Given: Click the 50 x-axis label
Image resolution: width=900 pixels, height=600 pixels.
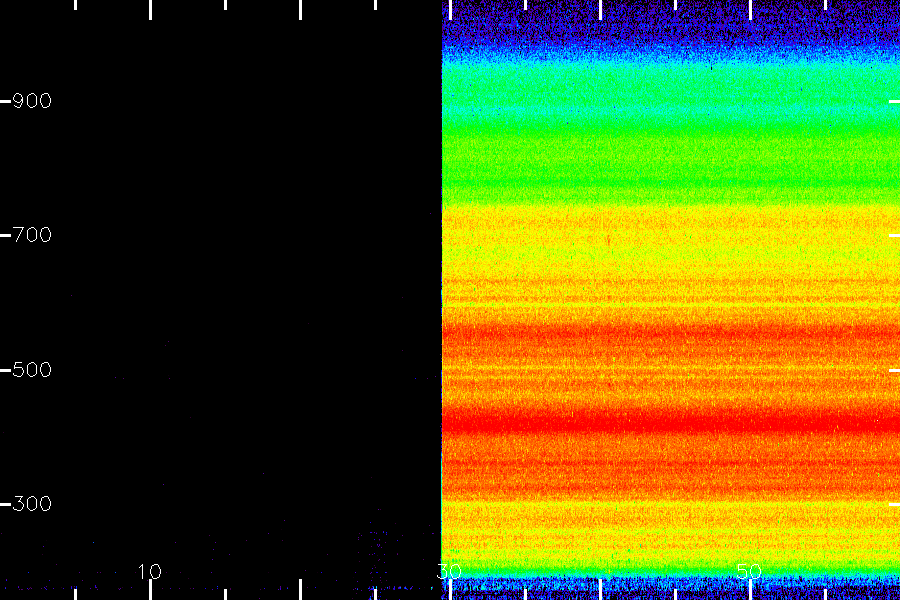Looking at the screenshot, I should point(749,571).
